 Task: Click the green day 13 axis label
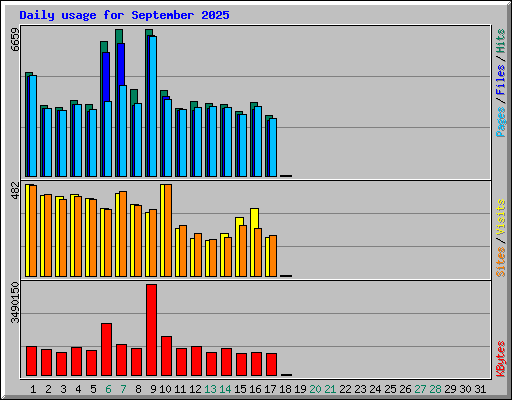click(210, 389)
